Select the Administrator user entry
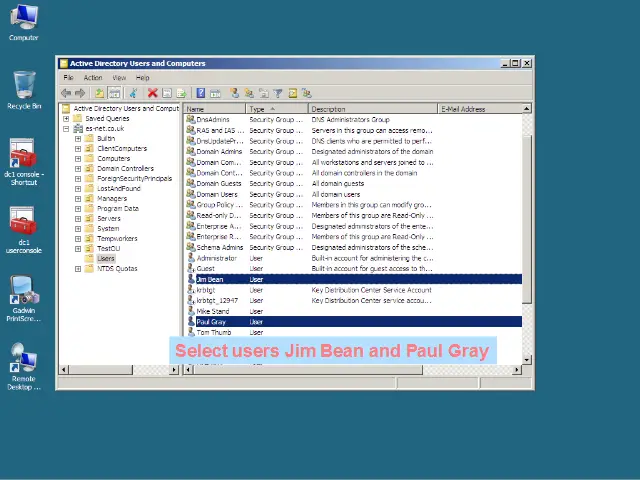Viewport: 640px width, 480px height. pos(216,258)
